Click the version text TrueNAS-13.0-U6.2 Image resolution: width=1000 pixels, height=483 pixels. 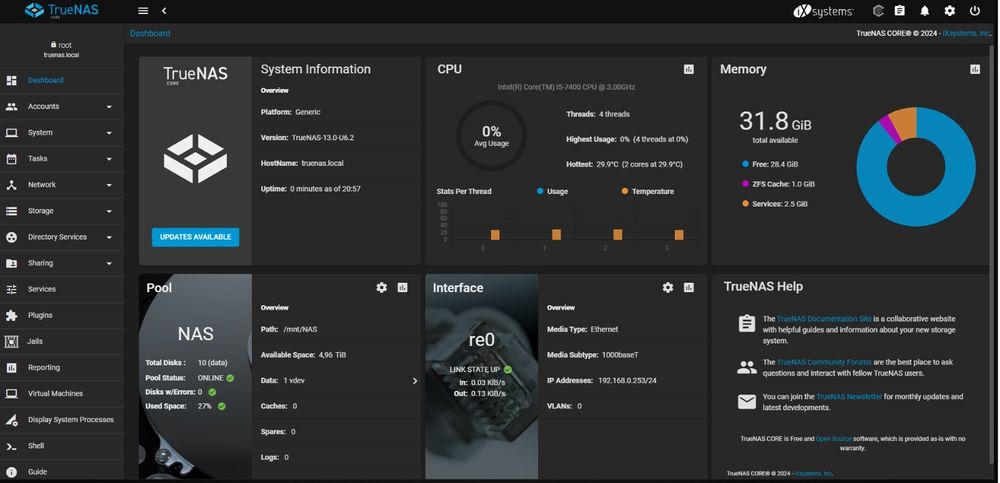pos(321,137)
